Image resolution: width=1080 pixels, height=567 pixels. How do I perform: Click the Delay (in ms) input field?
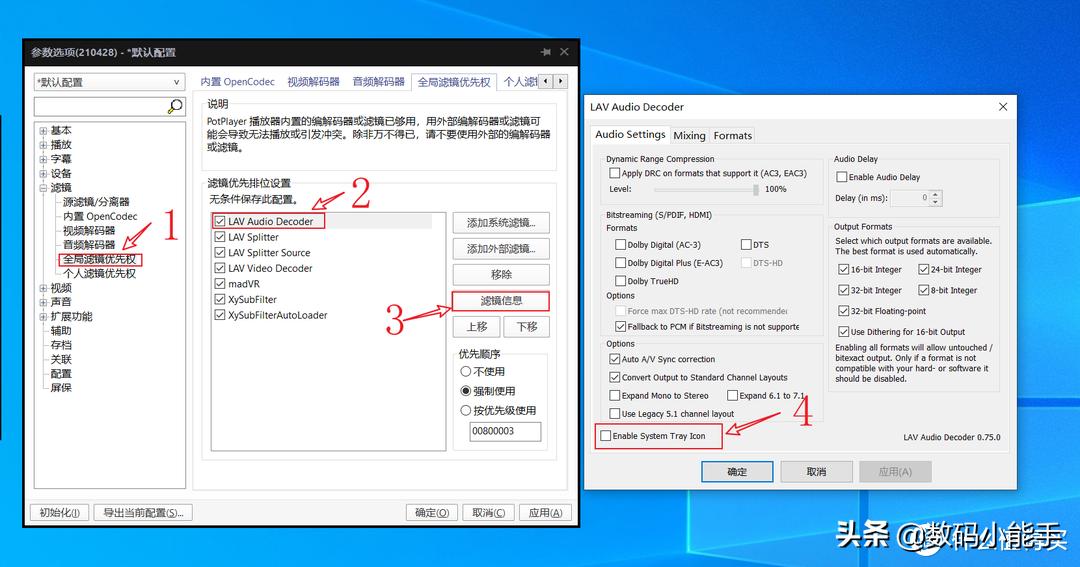pyautogui.click(x=911, y=198)
